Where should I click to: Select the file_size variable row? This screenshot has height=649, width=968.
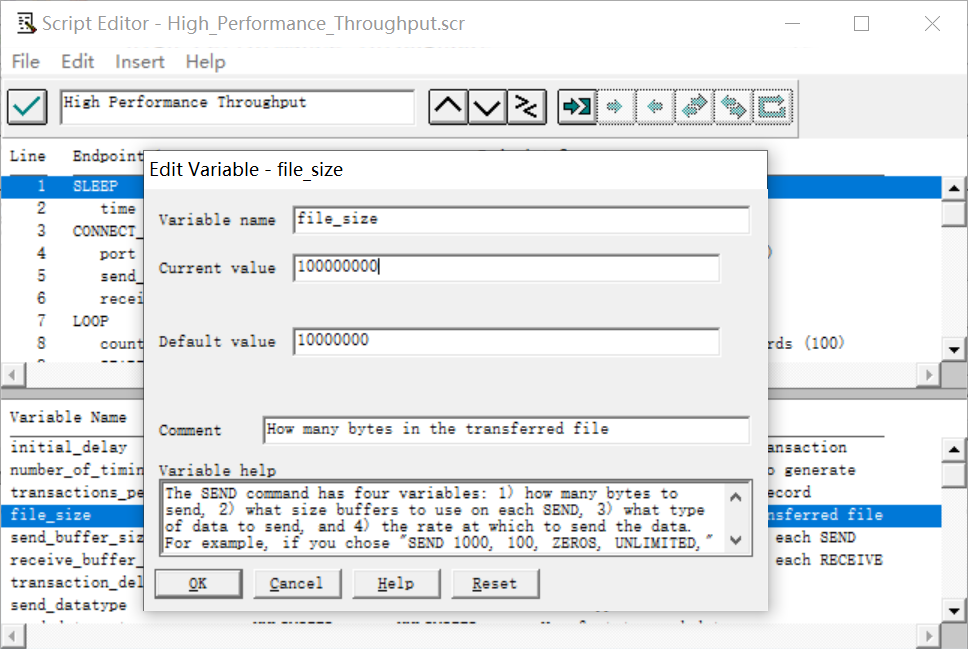click(x=73, y=515)
